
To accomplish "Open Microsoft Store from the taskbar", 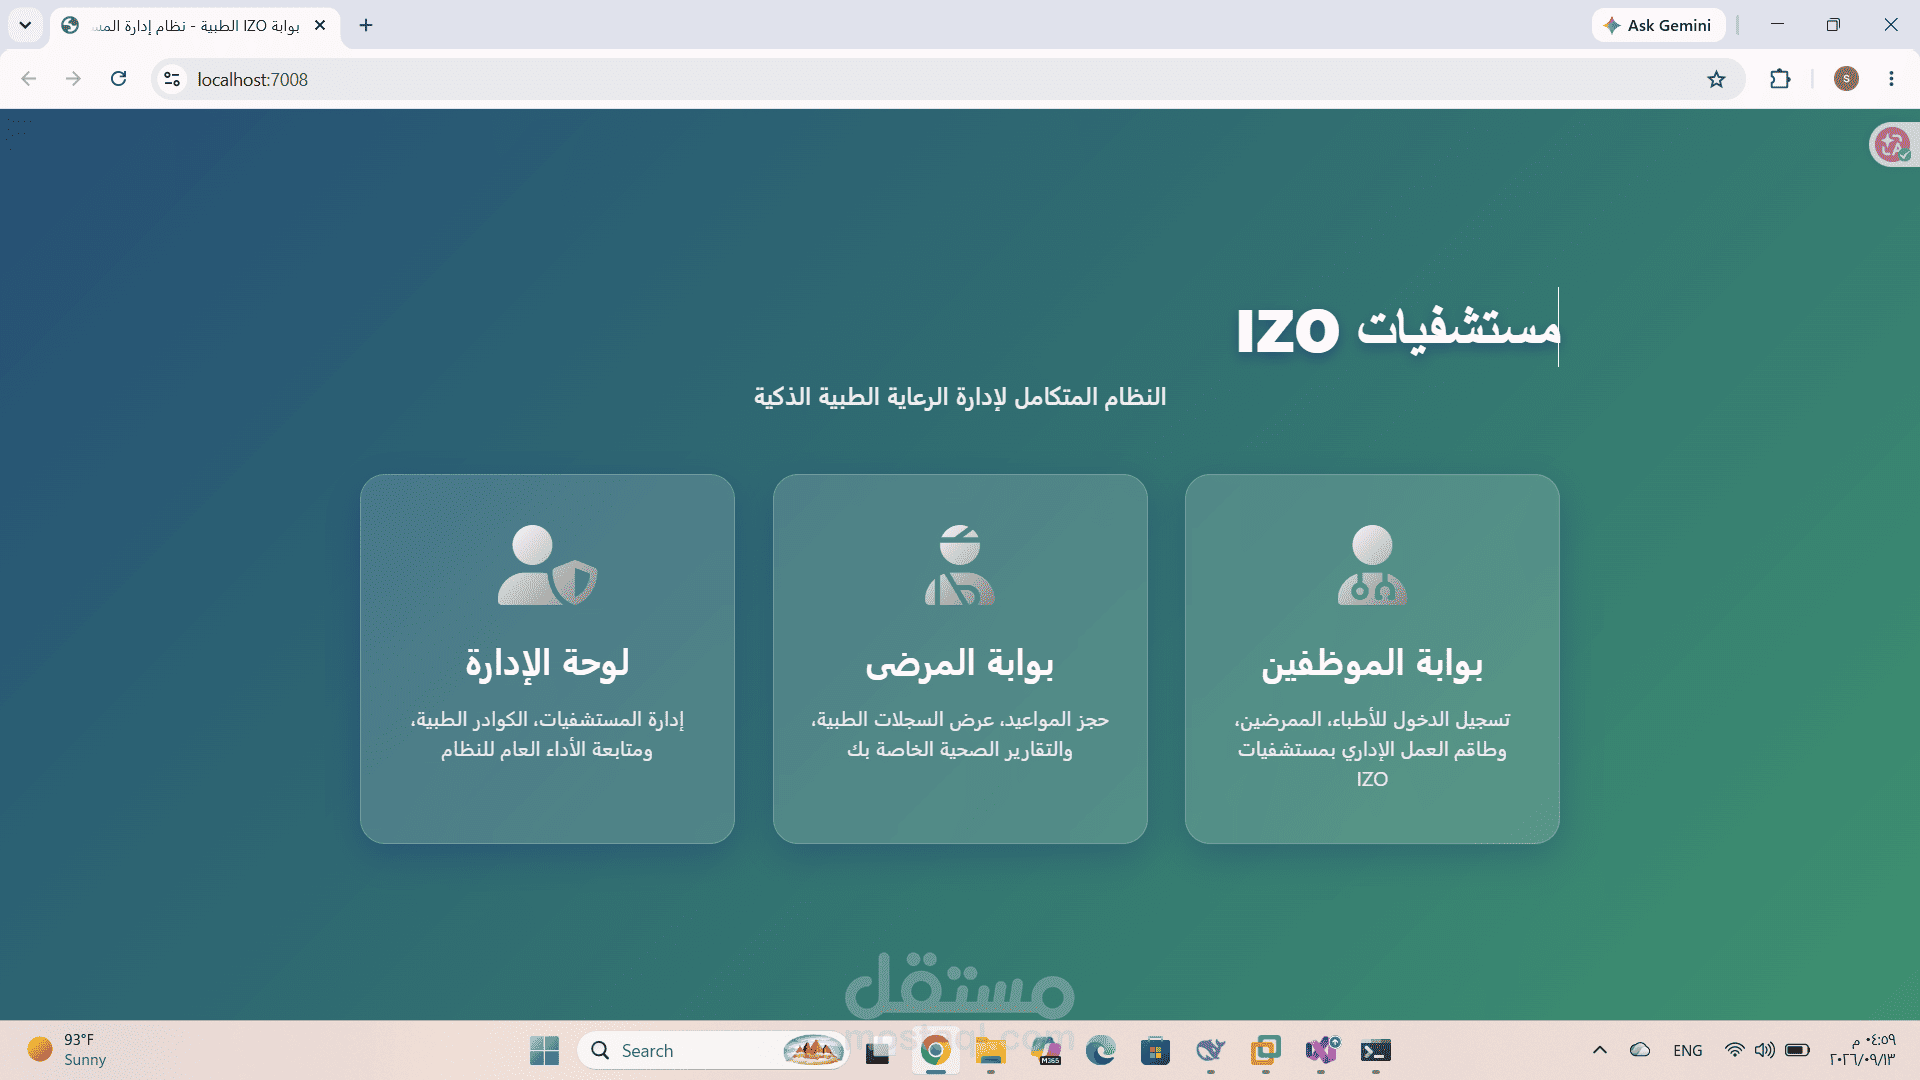I will coord(1155,1051).
